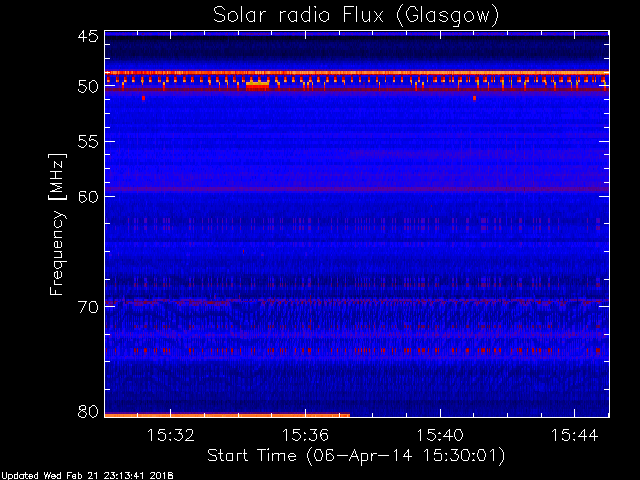Select the 55 frequency tick label

click(88, 142)
